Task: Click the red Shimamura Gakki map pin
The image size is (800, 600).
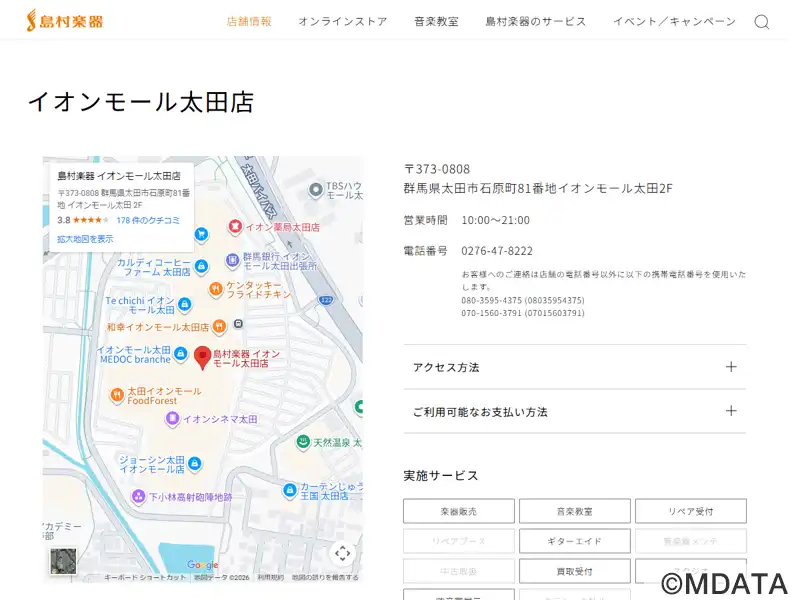Action: coord(202,357)
